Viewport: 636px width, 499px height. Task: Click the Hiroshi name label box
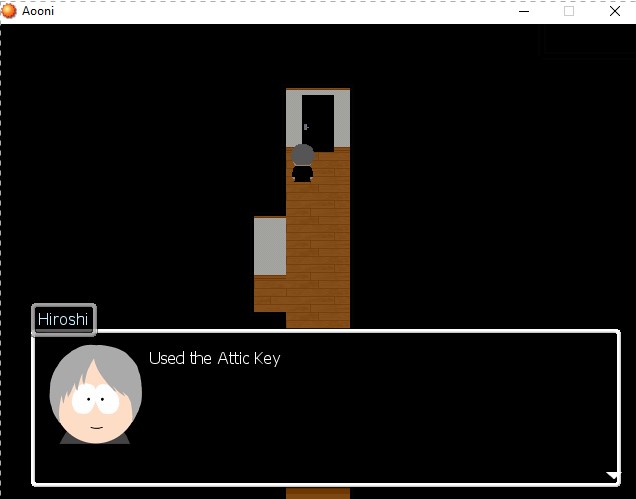click(x=64, y=320)
